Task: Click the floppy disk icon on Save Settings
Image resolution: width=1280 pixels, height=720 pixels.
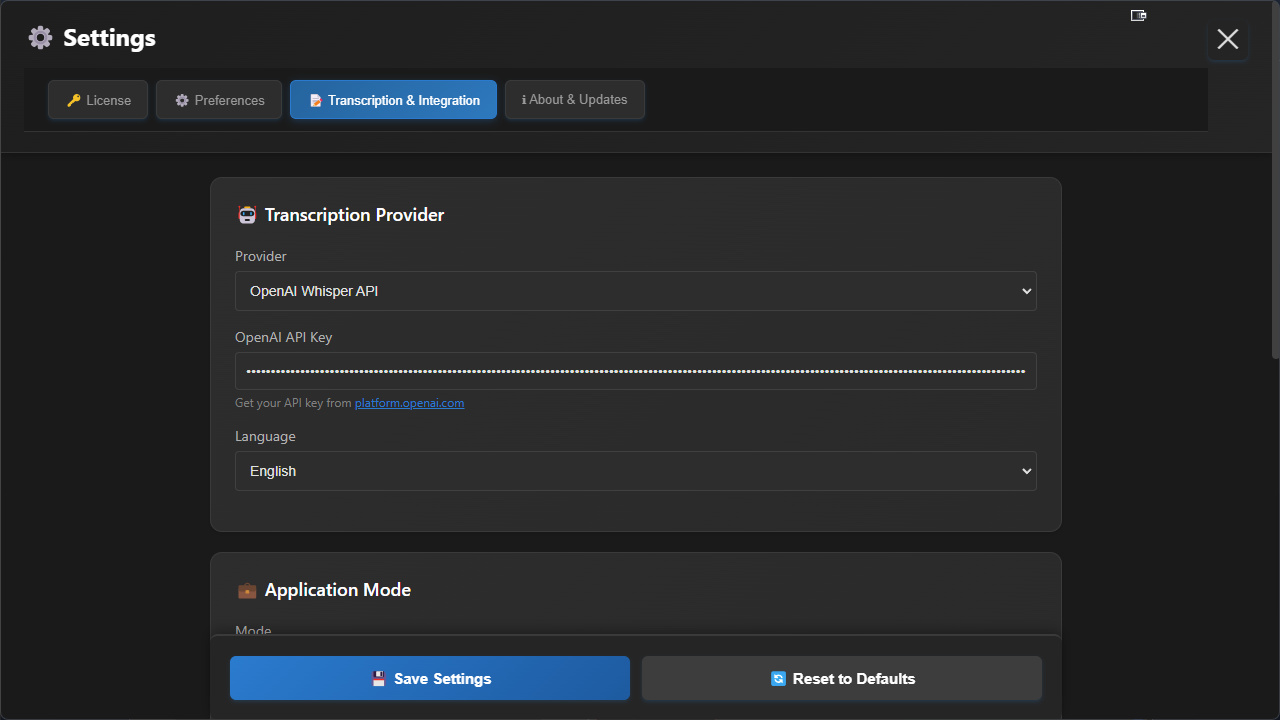Action: click(x=379, y=679)
